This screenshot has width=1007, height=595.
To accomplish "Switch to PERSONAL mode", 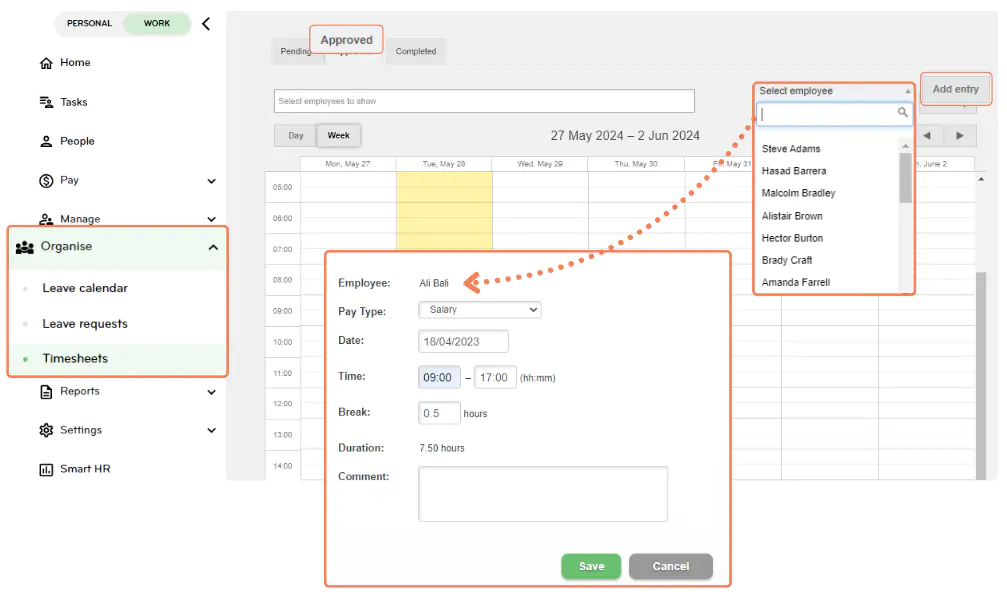I will 89,23.
